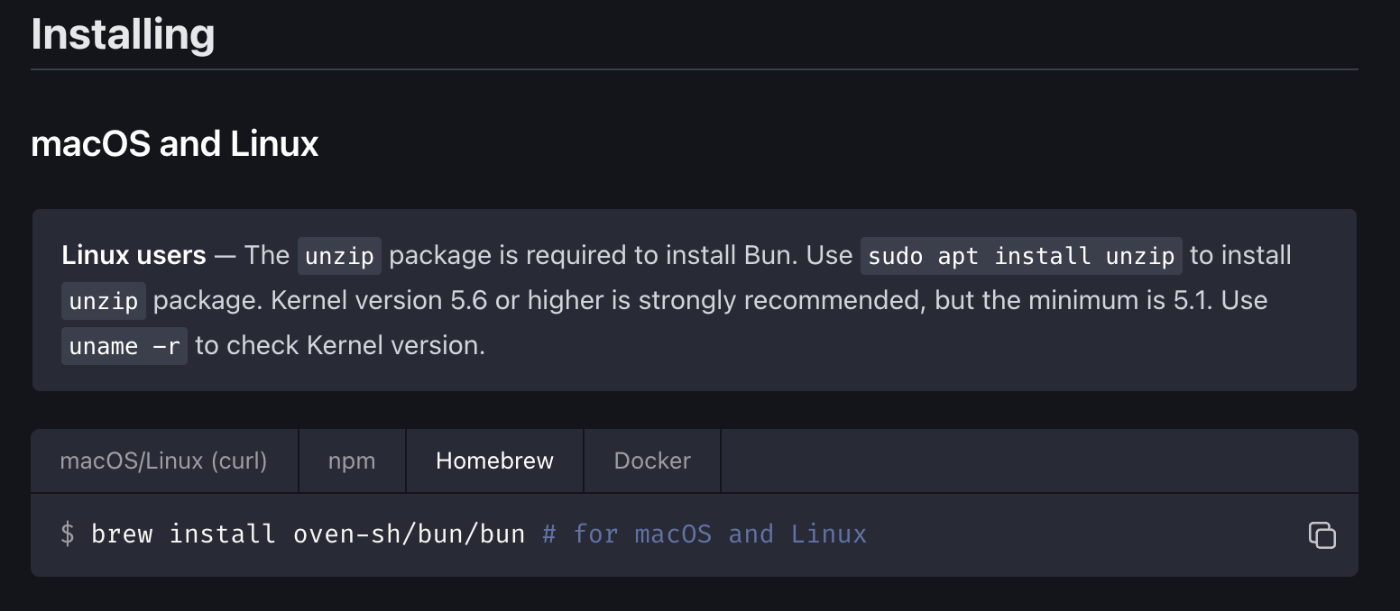Click the word install in the brew command
1400x611 pixels.
[223, 534]
